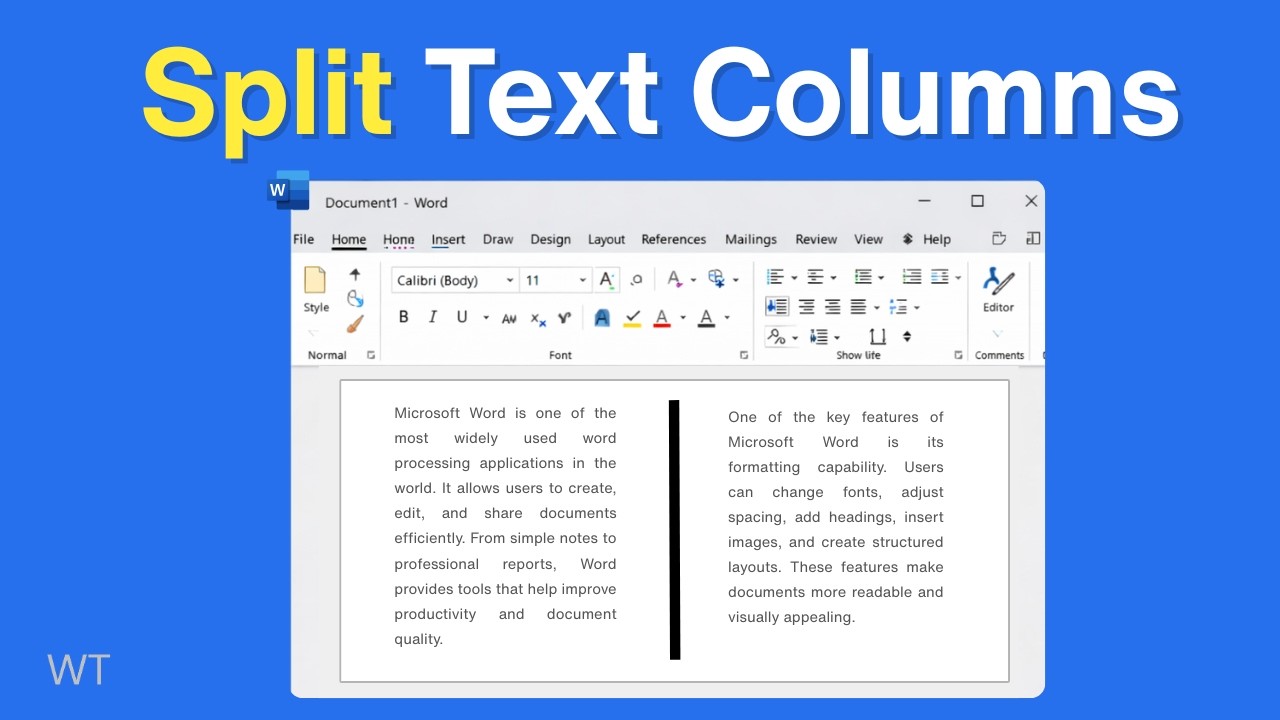The height and width of the screenshot is (720, 1280).
Task: Click the bracket-shaped column width icon
Action: coord(877,336)
